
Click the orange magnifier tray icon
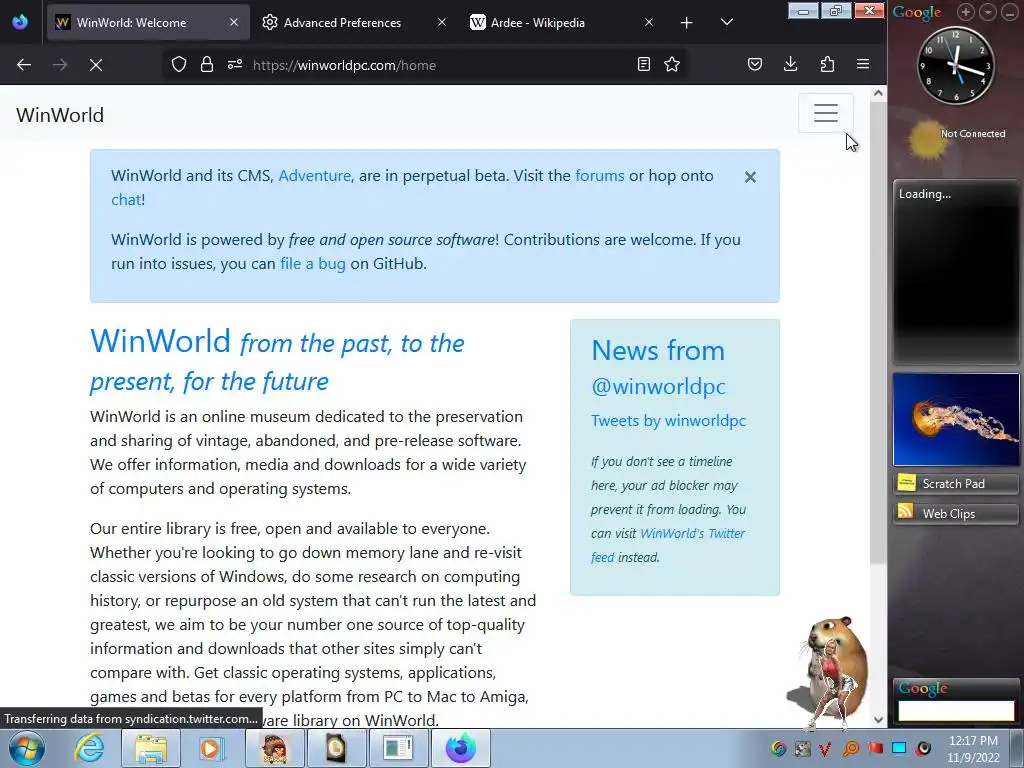(851, 748)
